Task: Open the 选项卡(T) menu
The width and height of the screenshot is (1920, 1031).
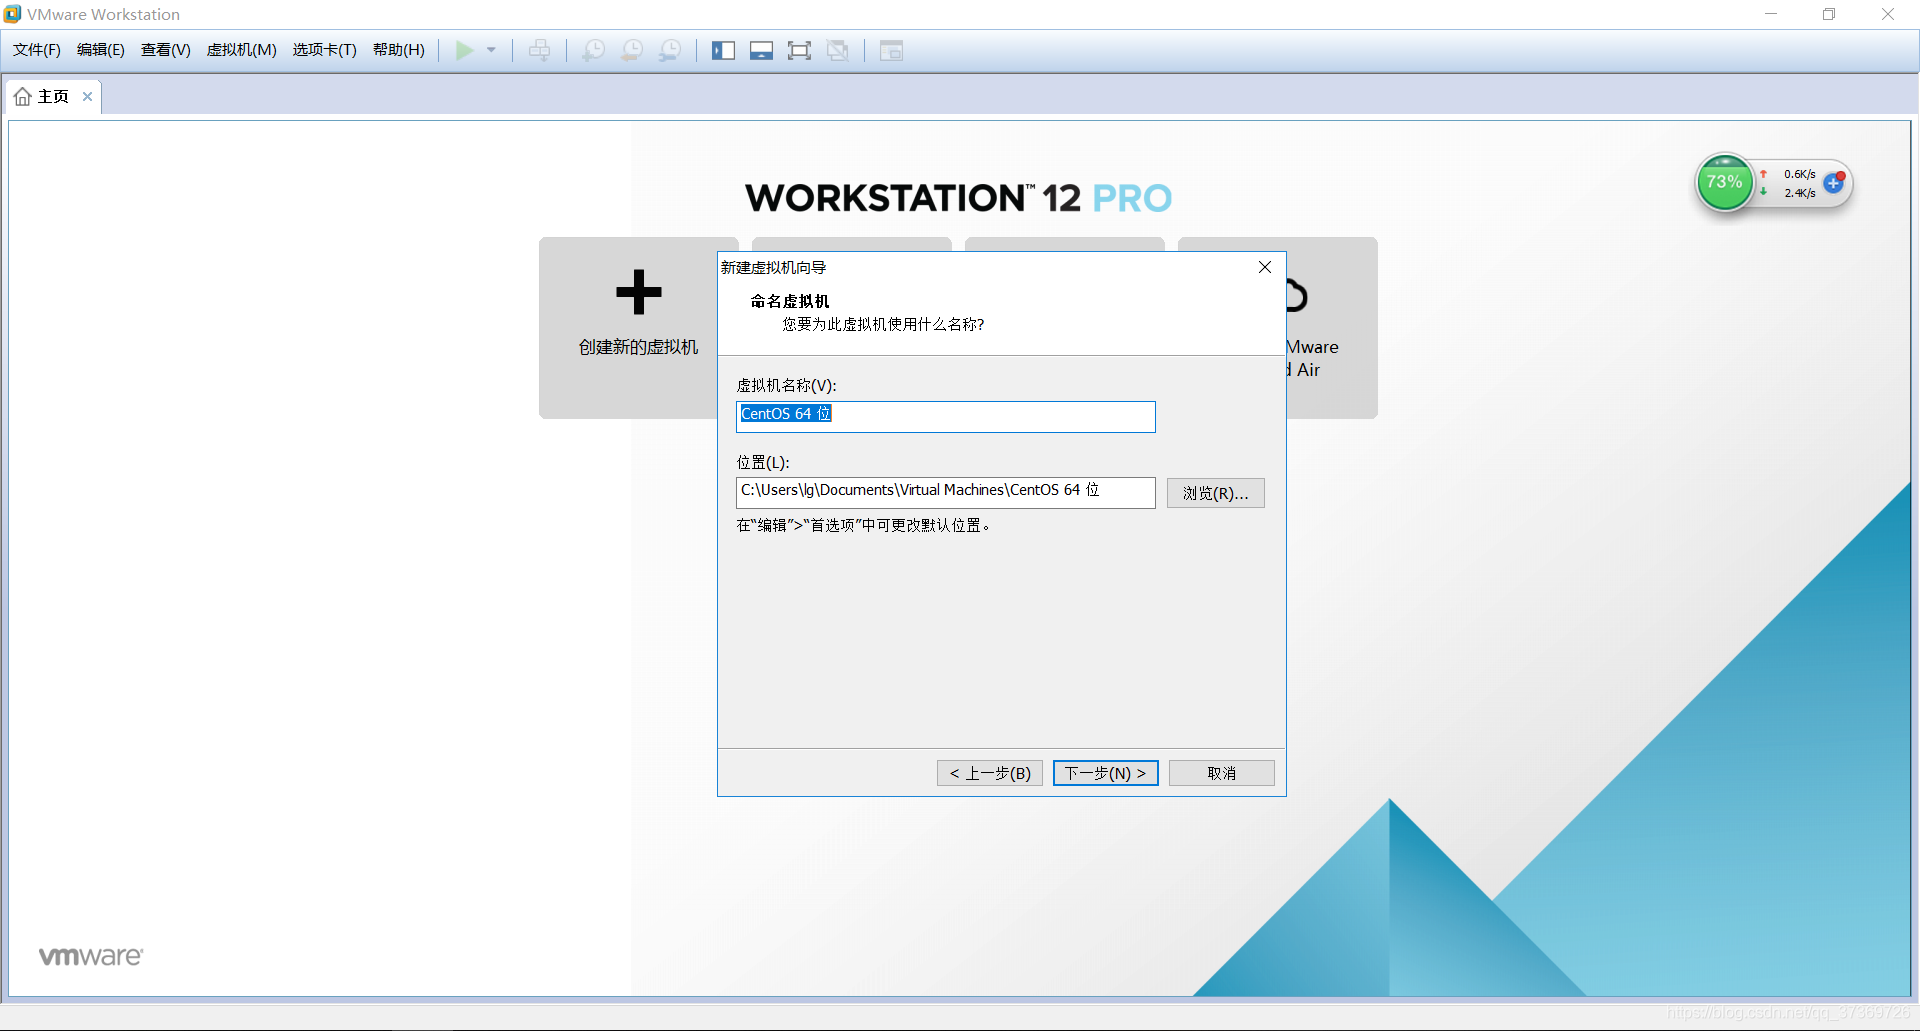Action: click(x=324, y=50)
